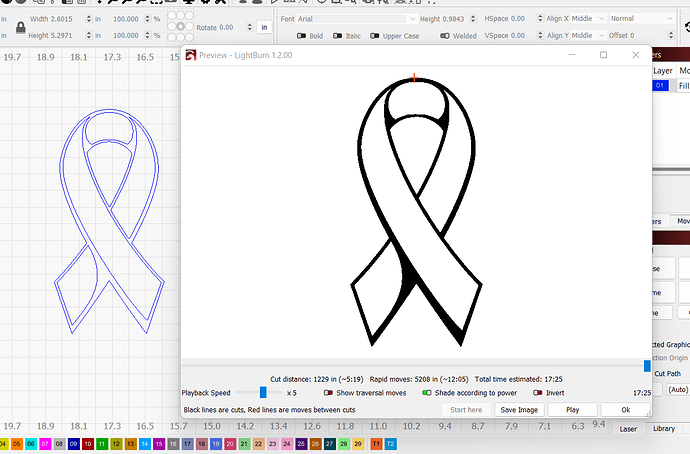
Task: Pick the navy 09 palette color
Action: [x=73, y=444]
